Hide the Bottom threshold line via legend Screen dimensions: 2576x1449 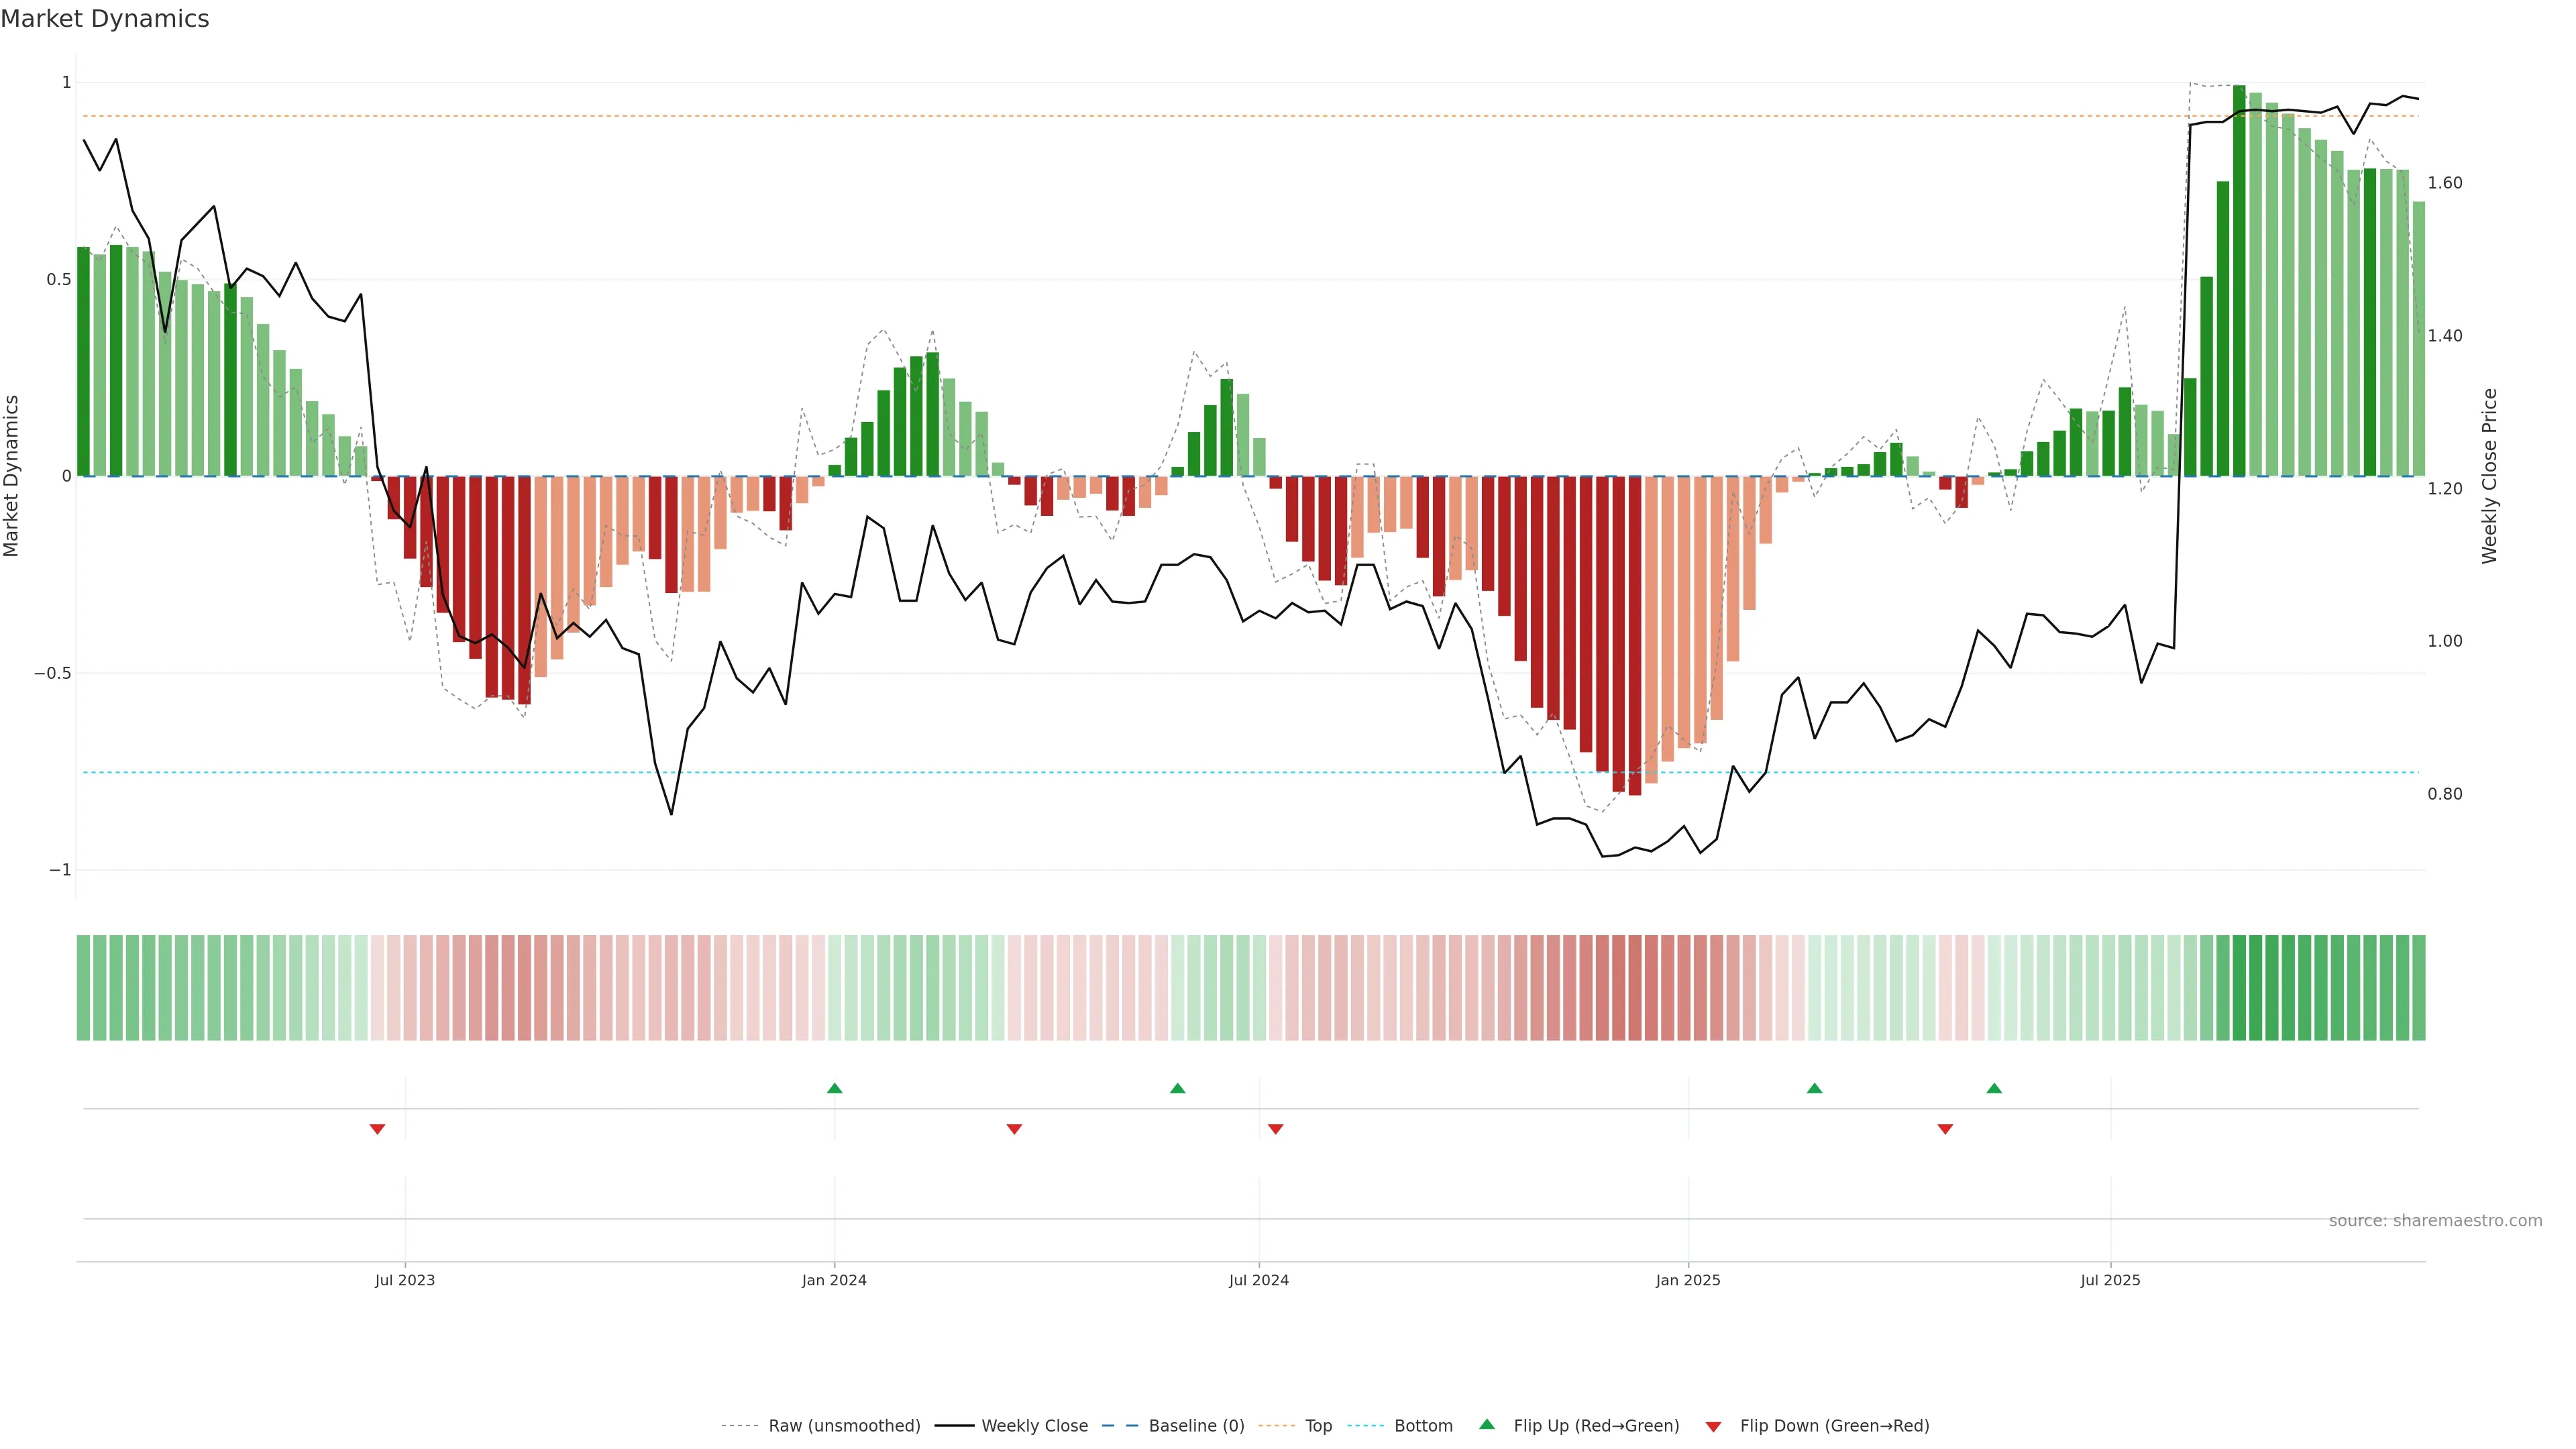coord(1422,1426)
